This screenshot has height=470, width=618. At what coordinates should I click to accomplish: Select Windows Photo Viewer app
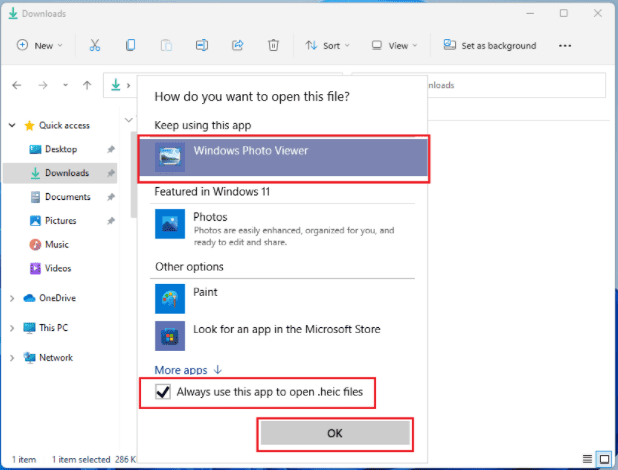coord(283,158)
